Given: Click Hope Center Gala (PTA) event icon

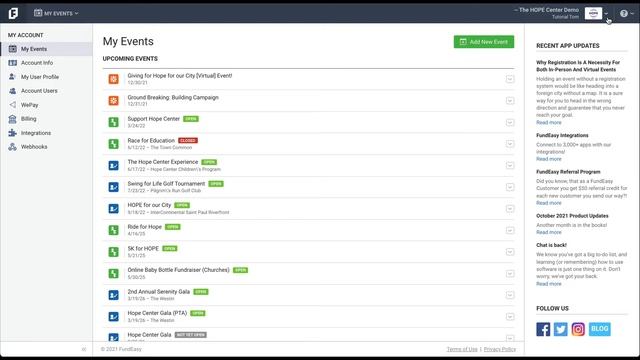Looking at the screenshot, I should (x=113, y=316).
